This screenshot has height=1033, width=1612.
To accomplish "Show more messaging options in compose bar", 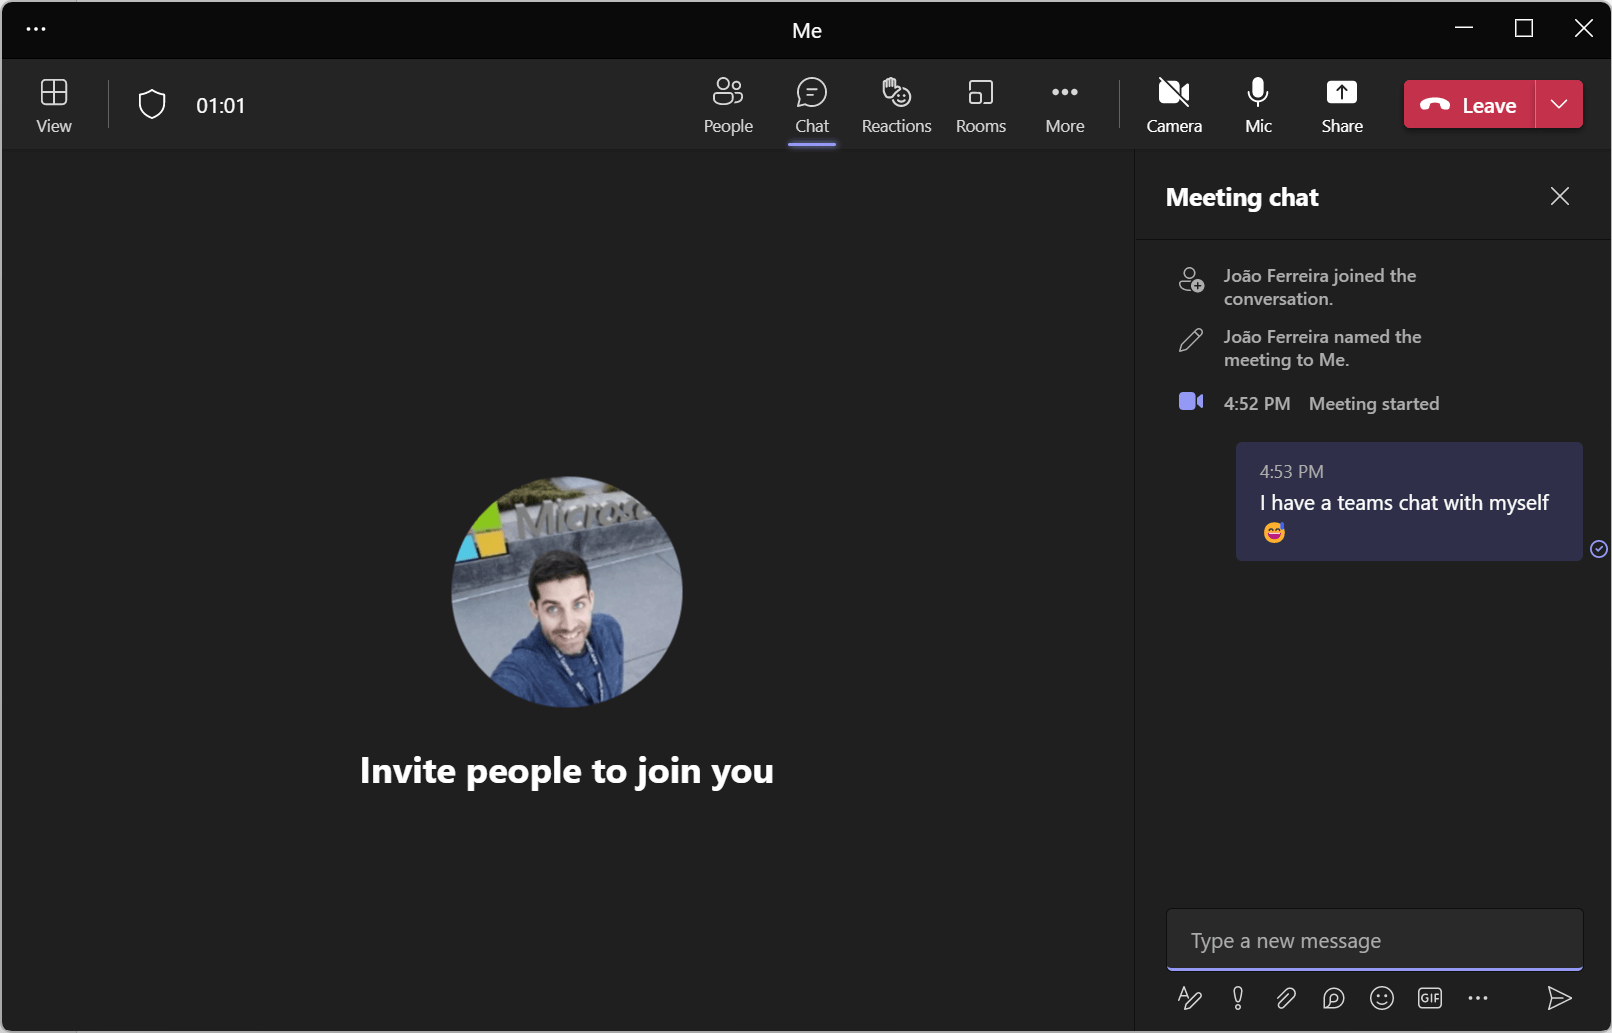I will click(x=1478, y=998).
